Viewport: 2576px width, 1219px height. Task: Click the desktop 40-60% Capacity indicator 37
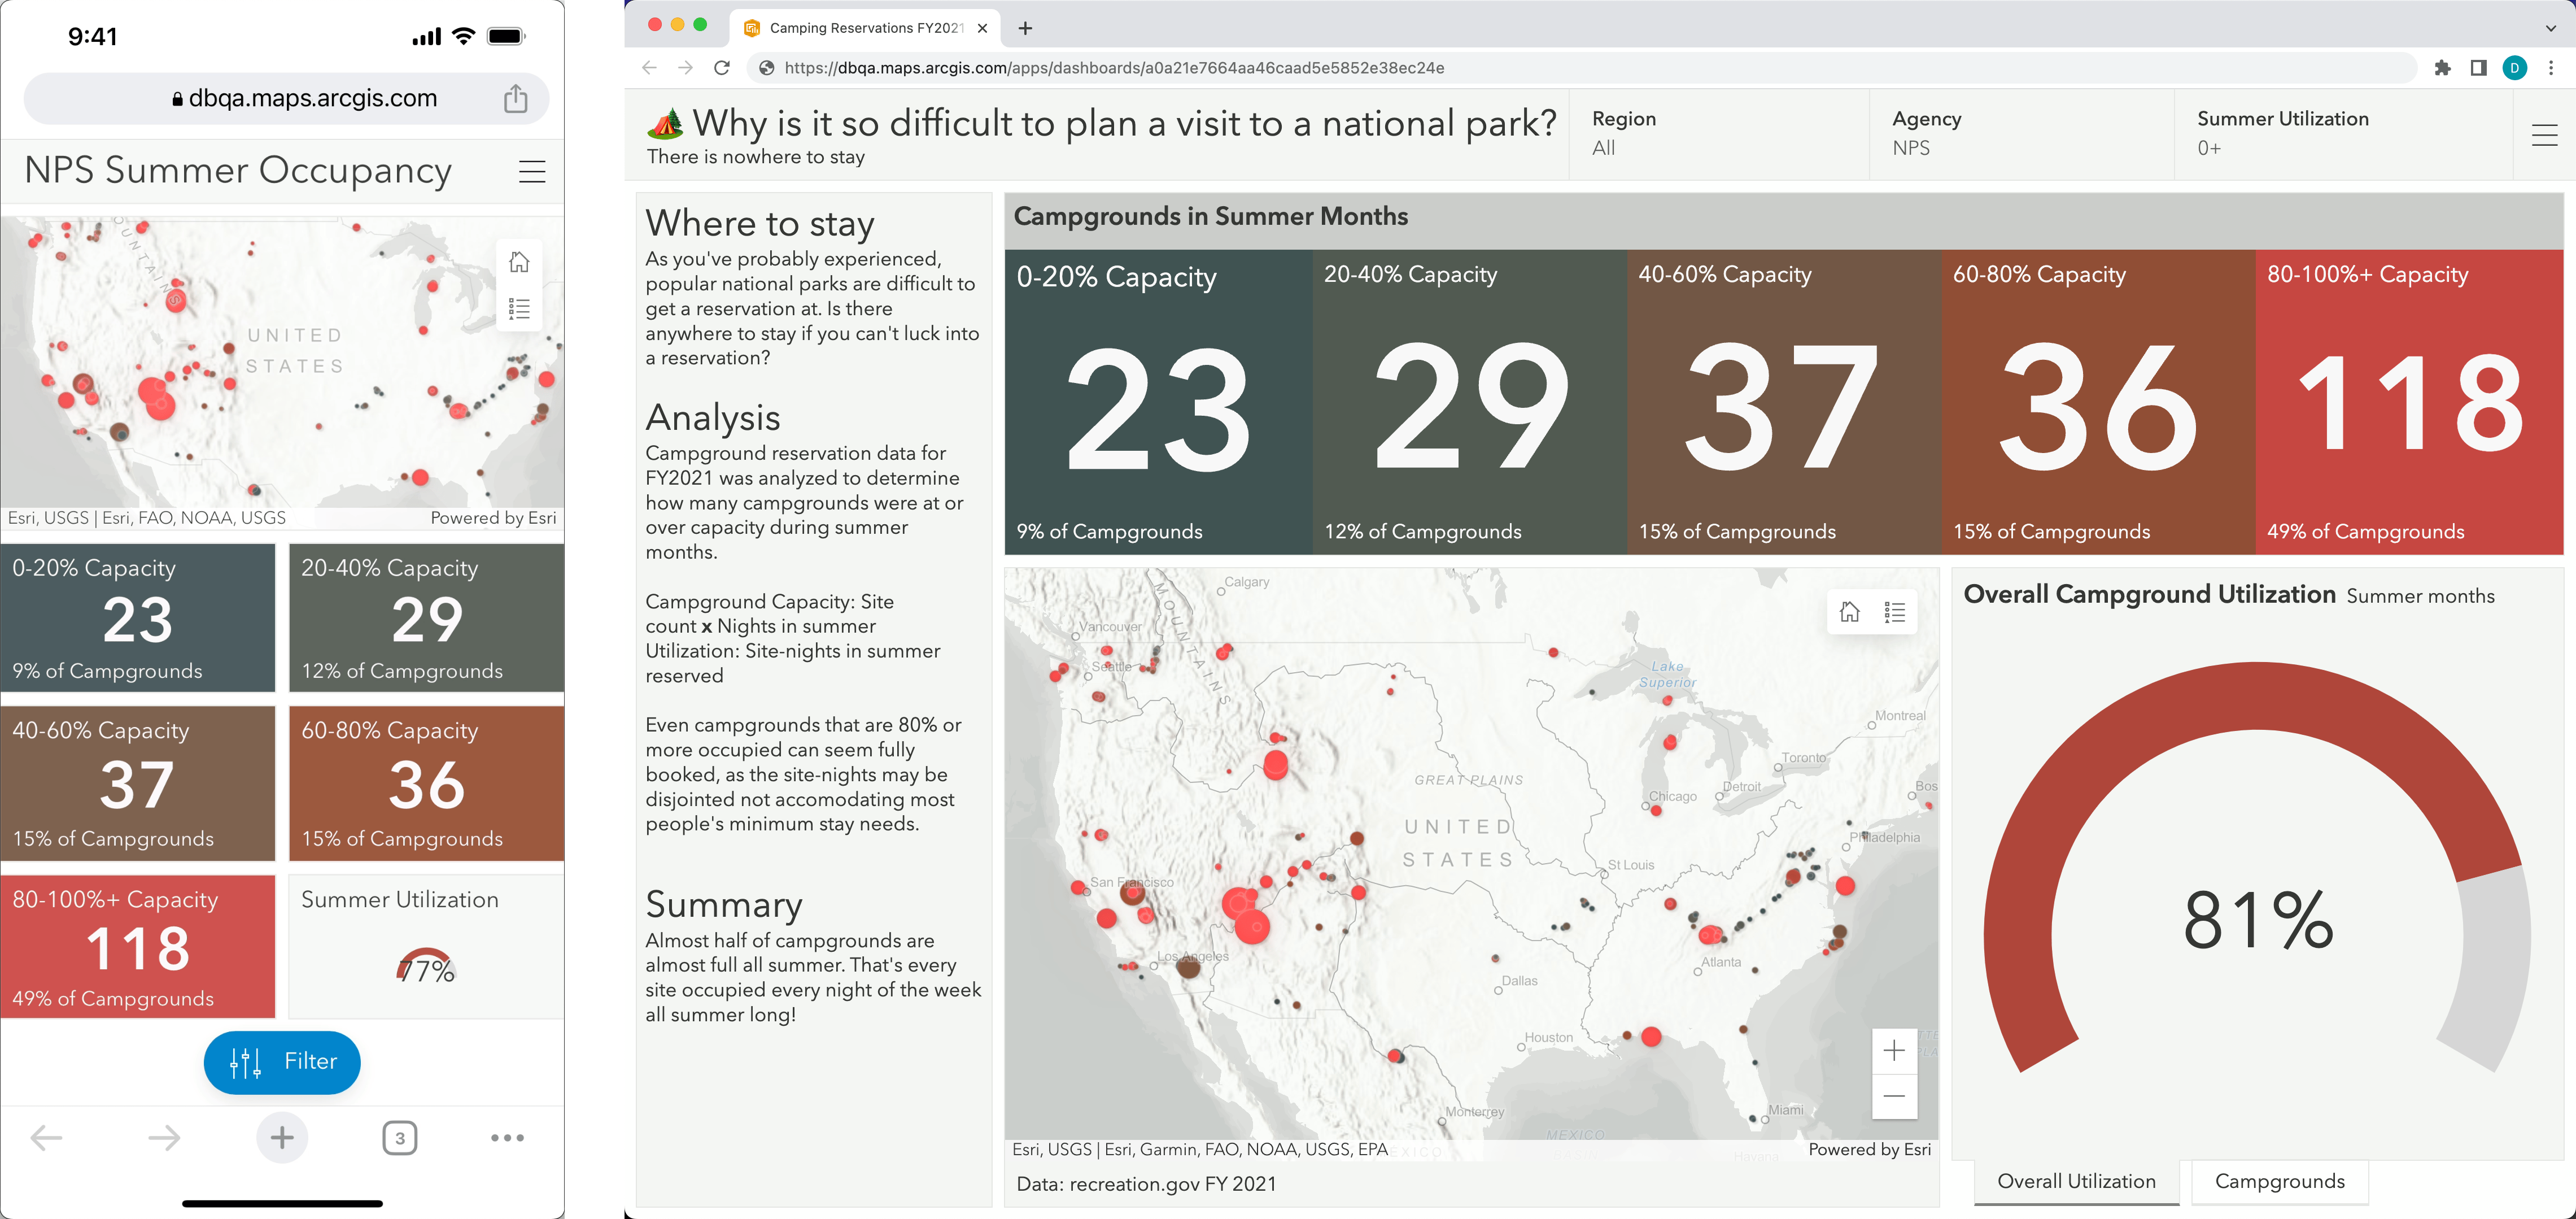coord(1784,402)
